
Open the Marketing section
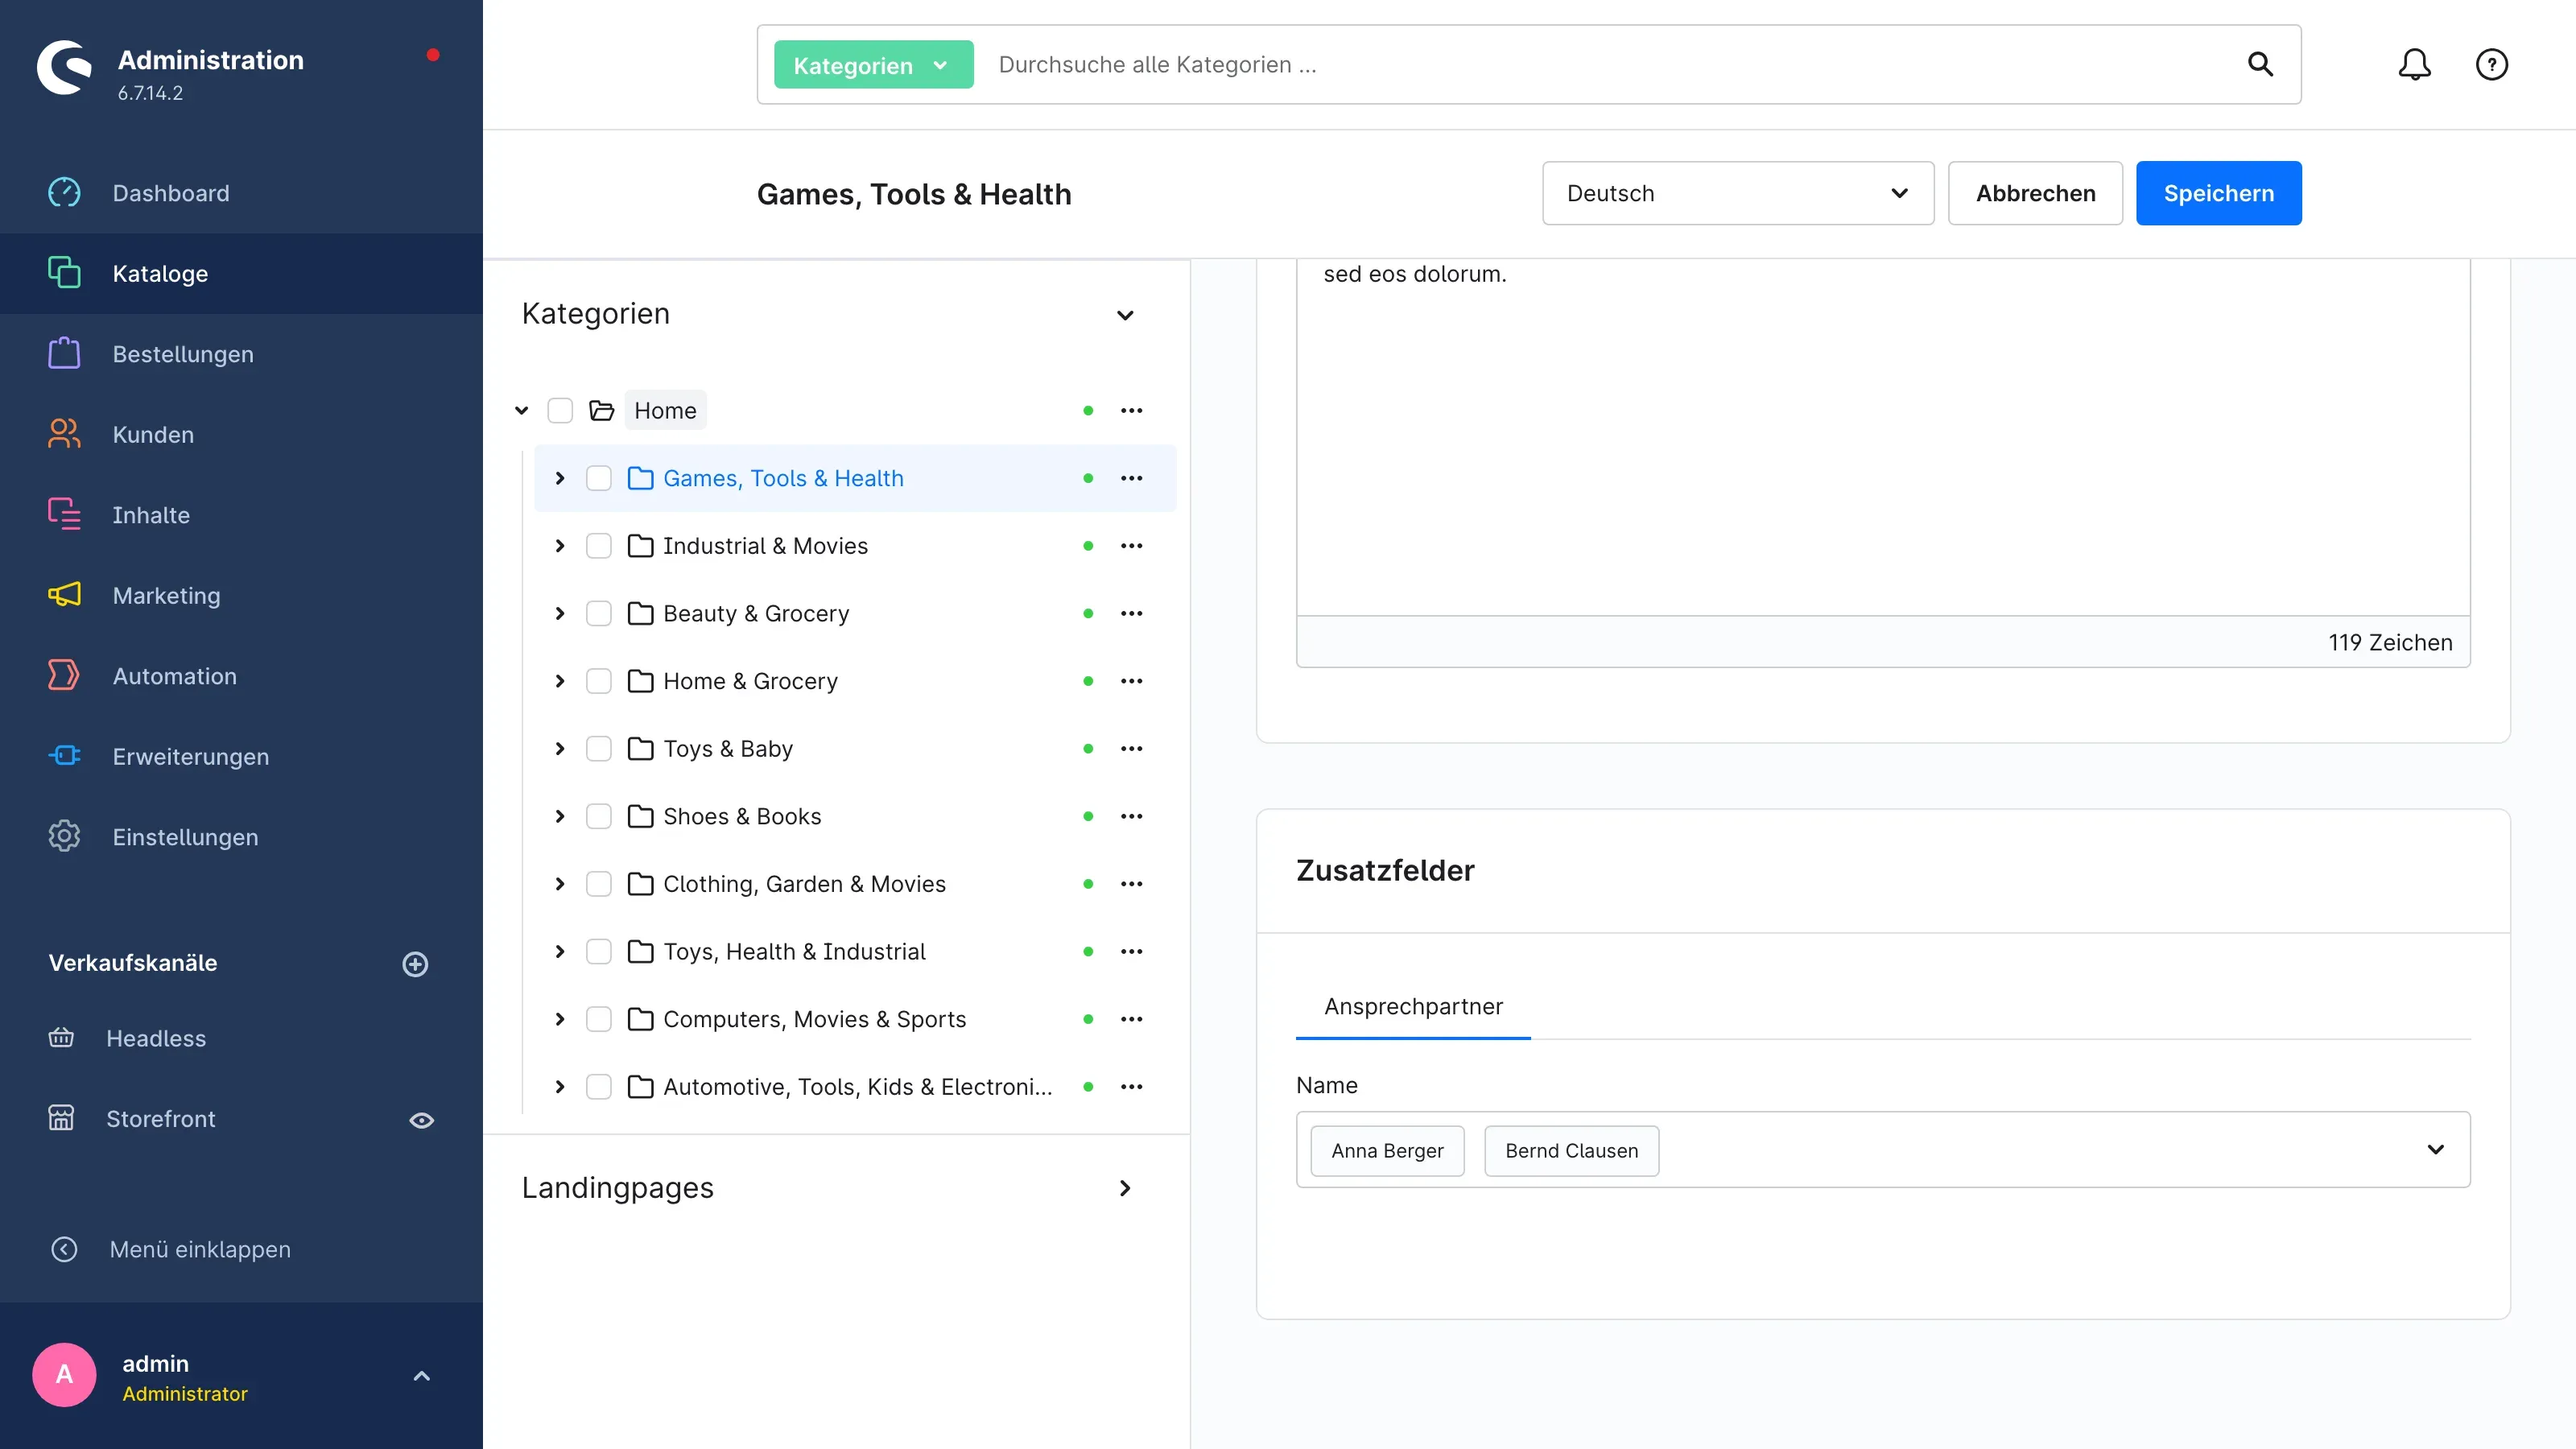coord(166,595)
